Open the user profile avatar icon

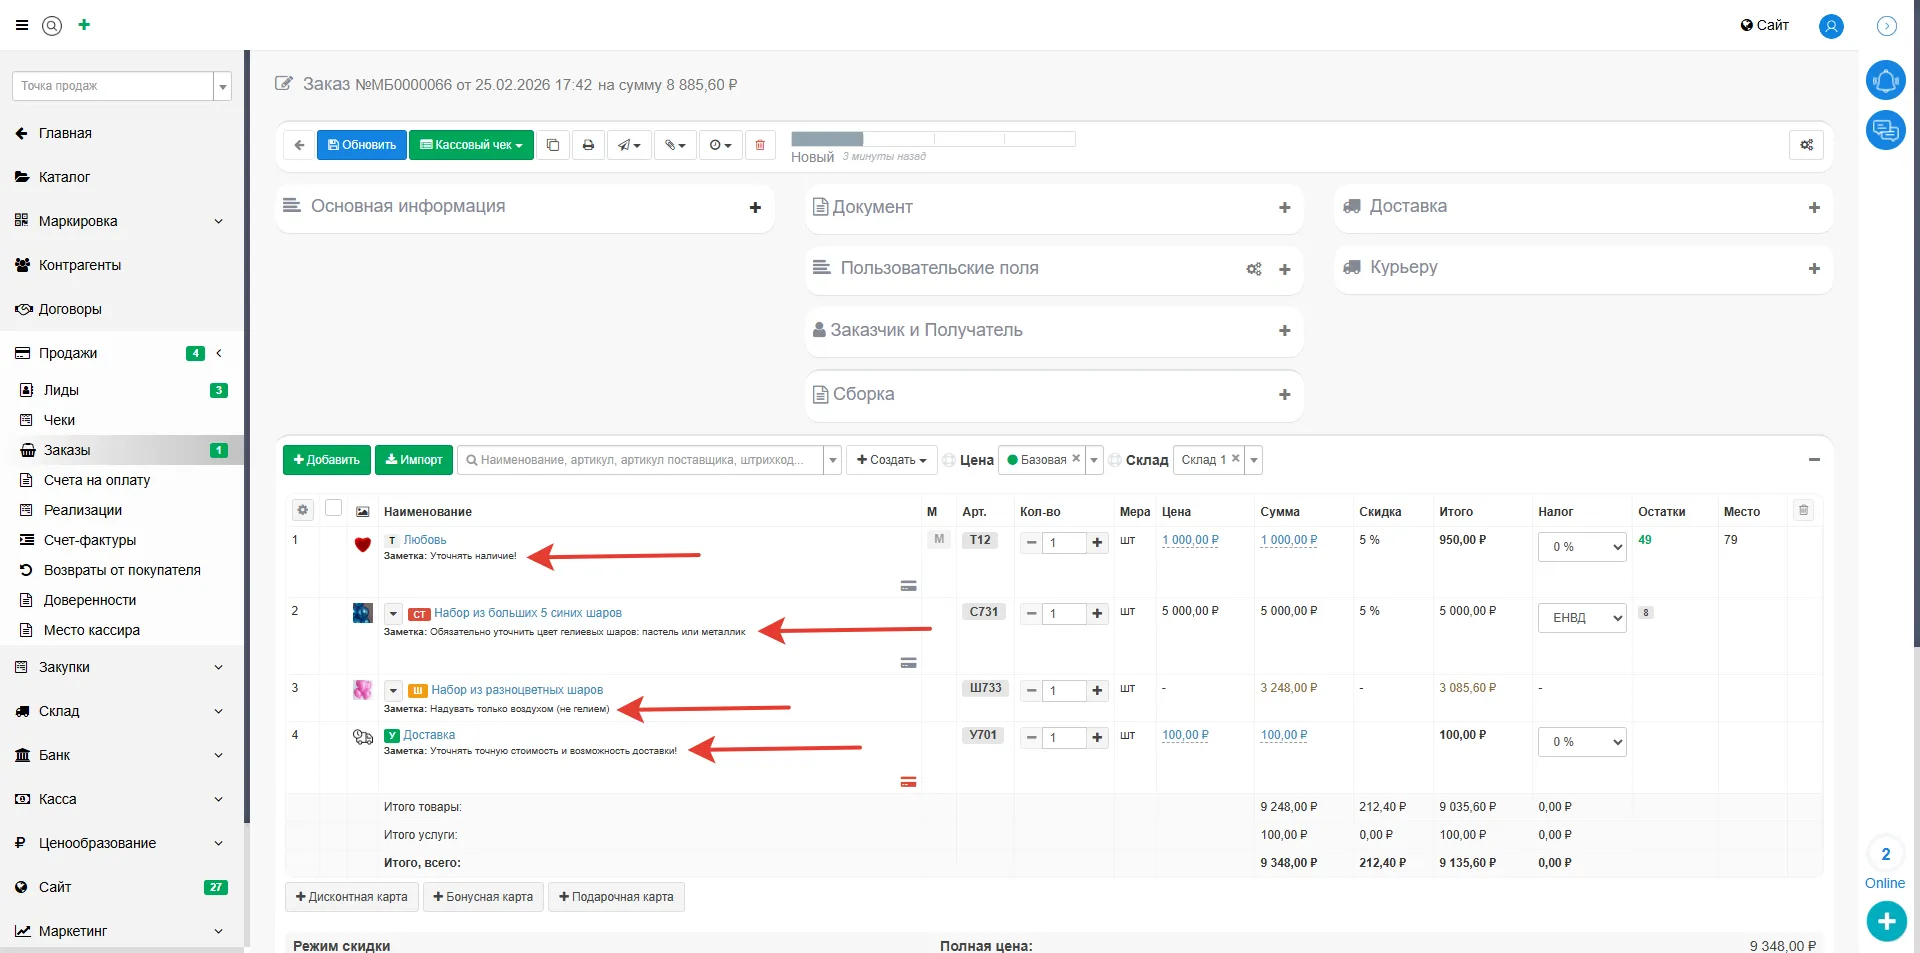[1831, 26]
